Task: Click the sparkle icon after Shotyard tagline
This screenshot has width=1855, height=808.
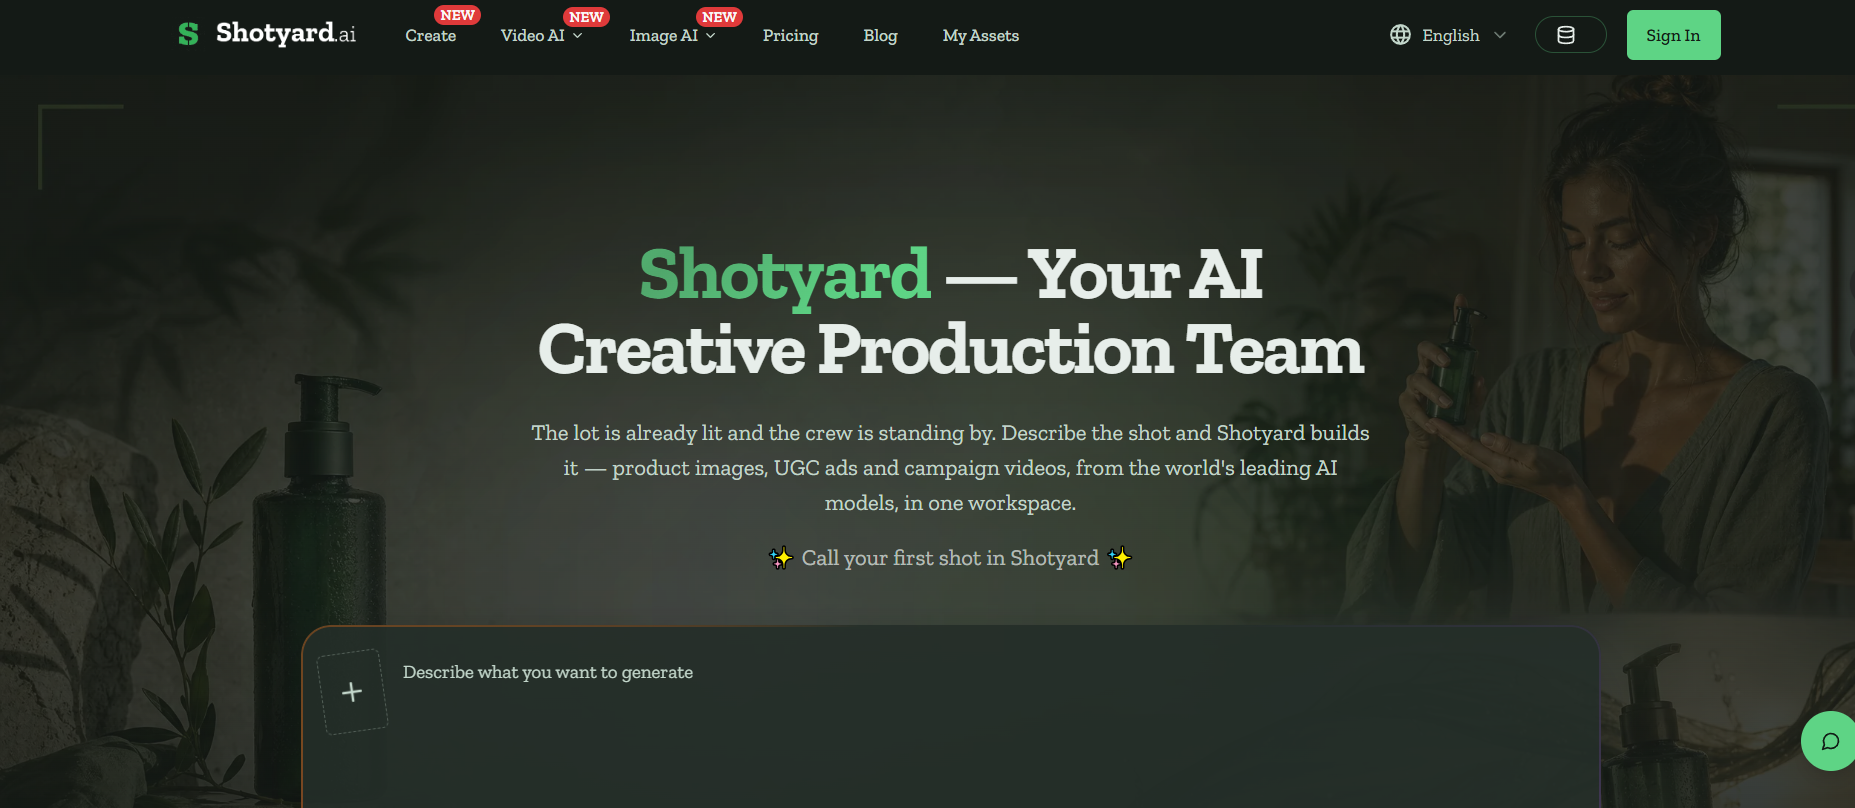Action: pos(1119,558)
